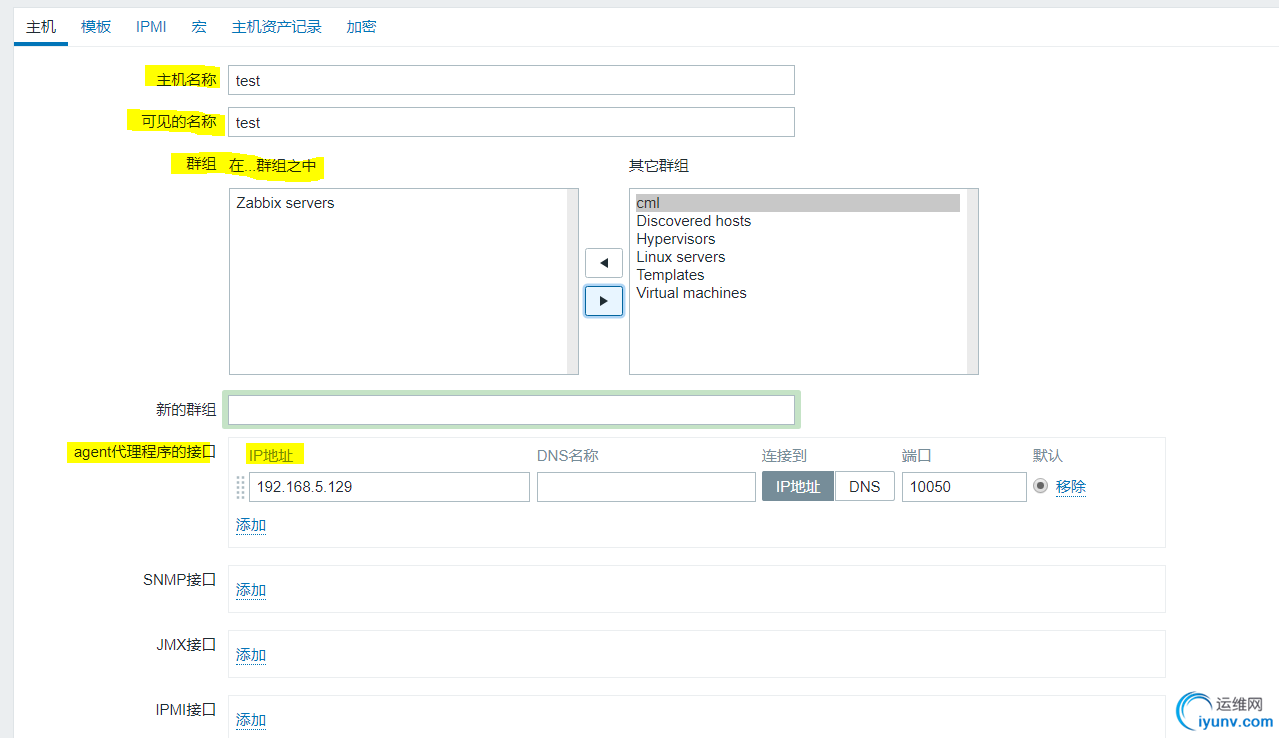Image resolution: width=1279 pixels, height=738 pixels.
Task: Click 添加 for SNMP接口
Action: pyautogui.click(x=251, y=590)
